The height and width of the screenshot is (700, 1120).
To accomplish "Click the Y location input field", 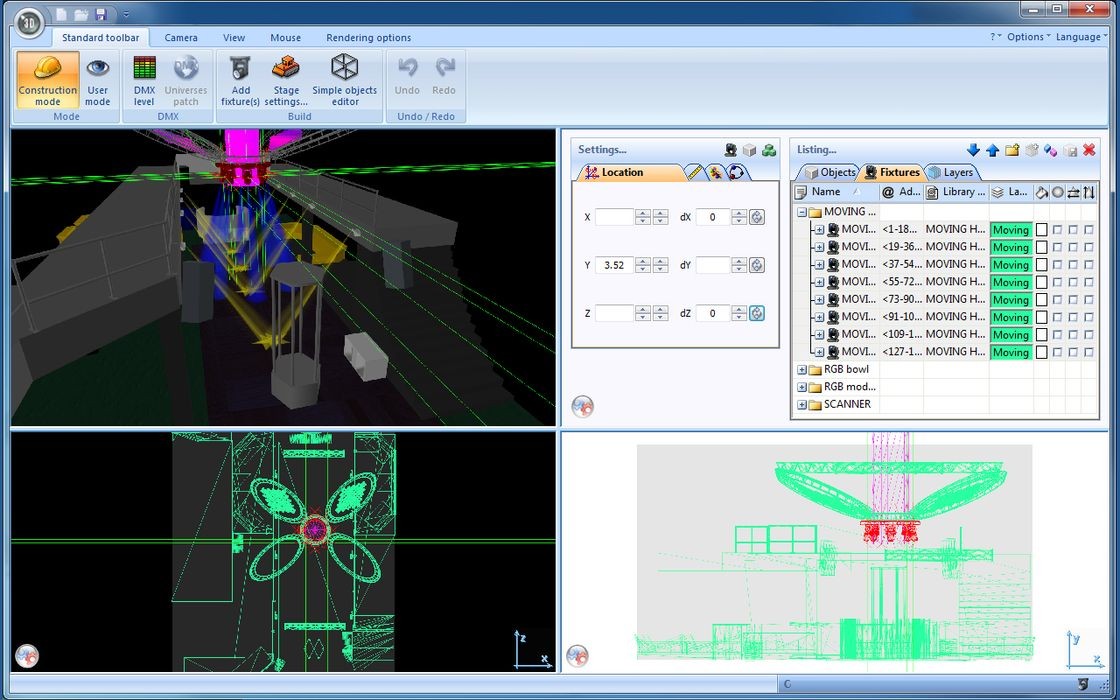I will tap(614, 265).
